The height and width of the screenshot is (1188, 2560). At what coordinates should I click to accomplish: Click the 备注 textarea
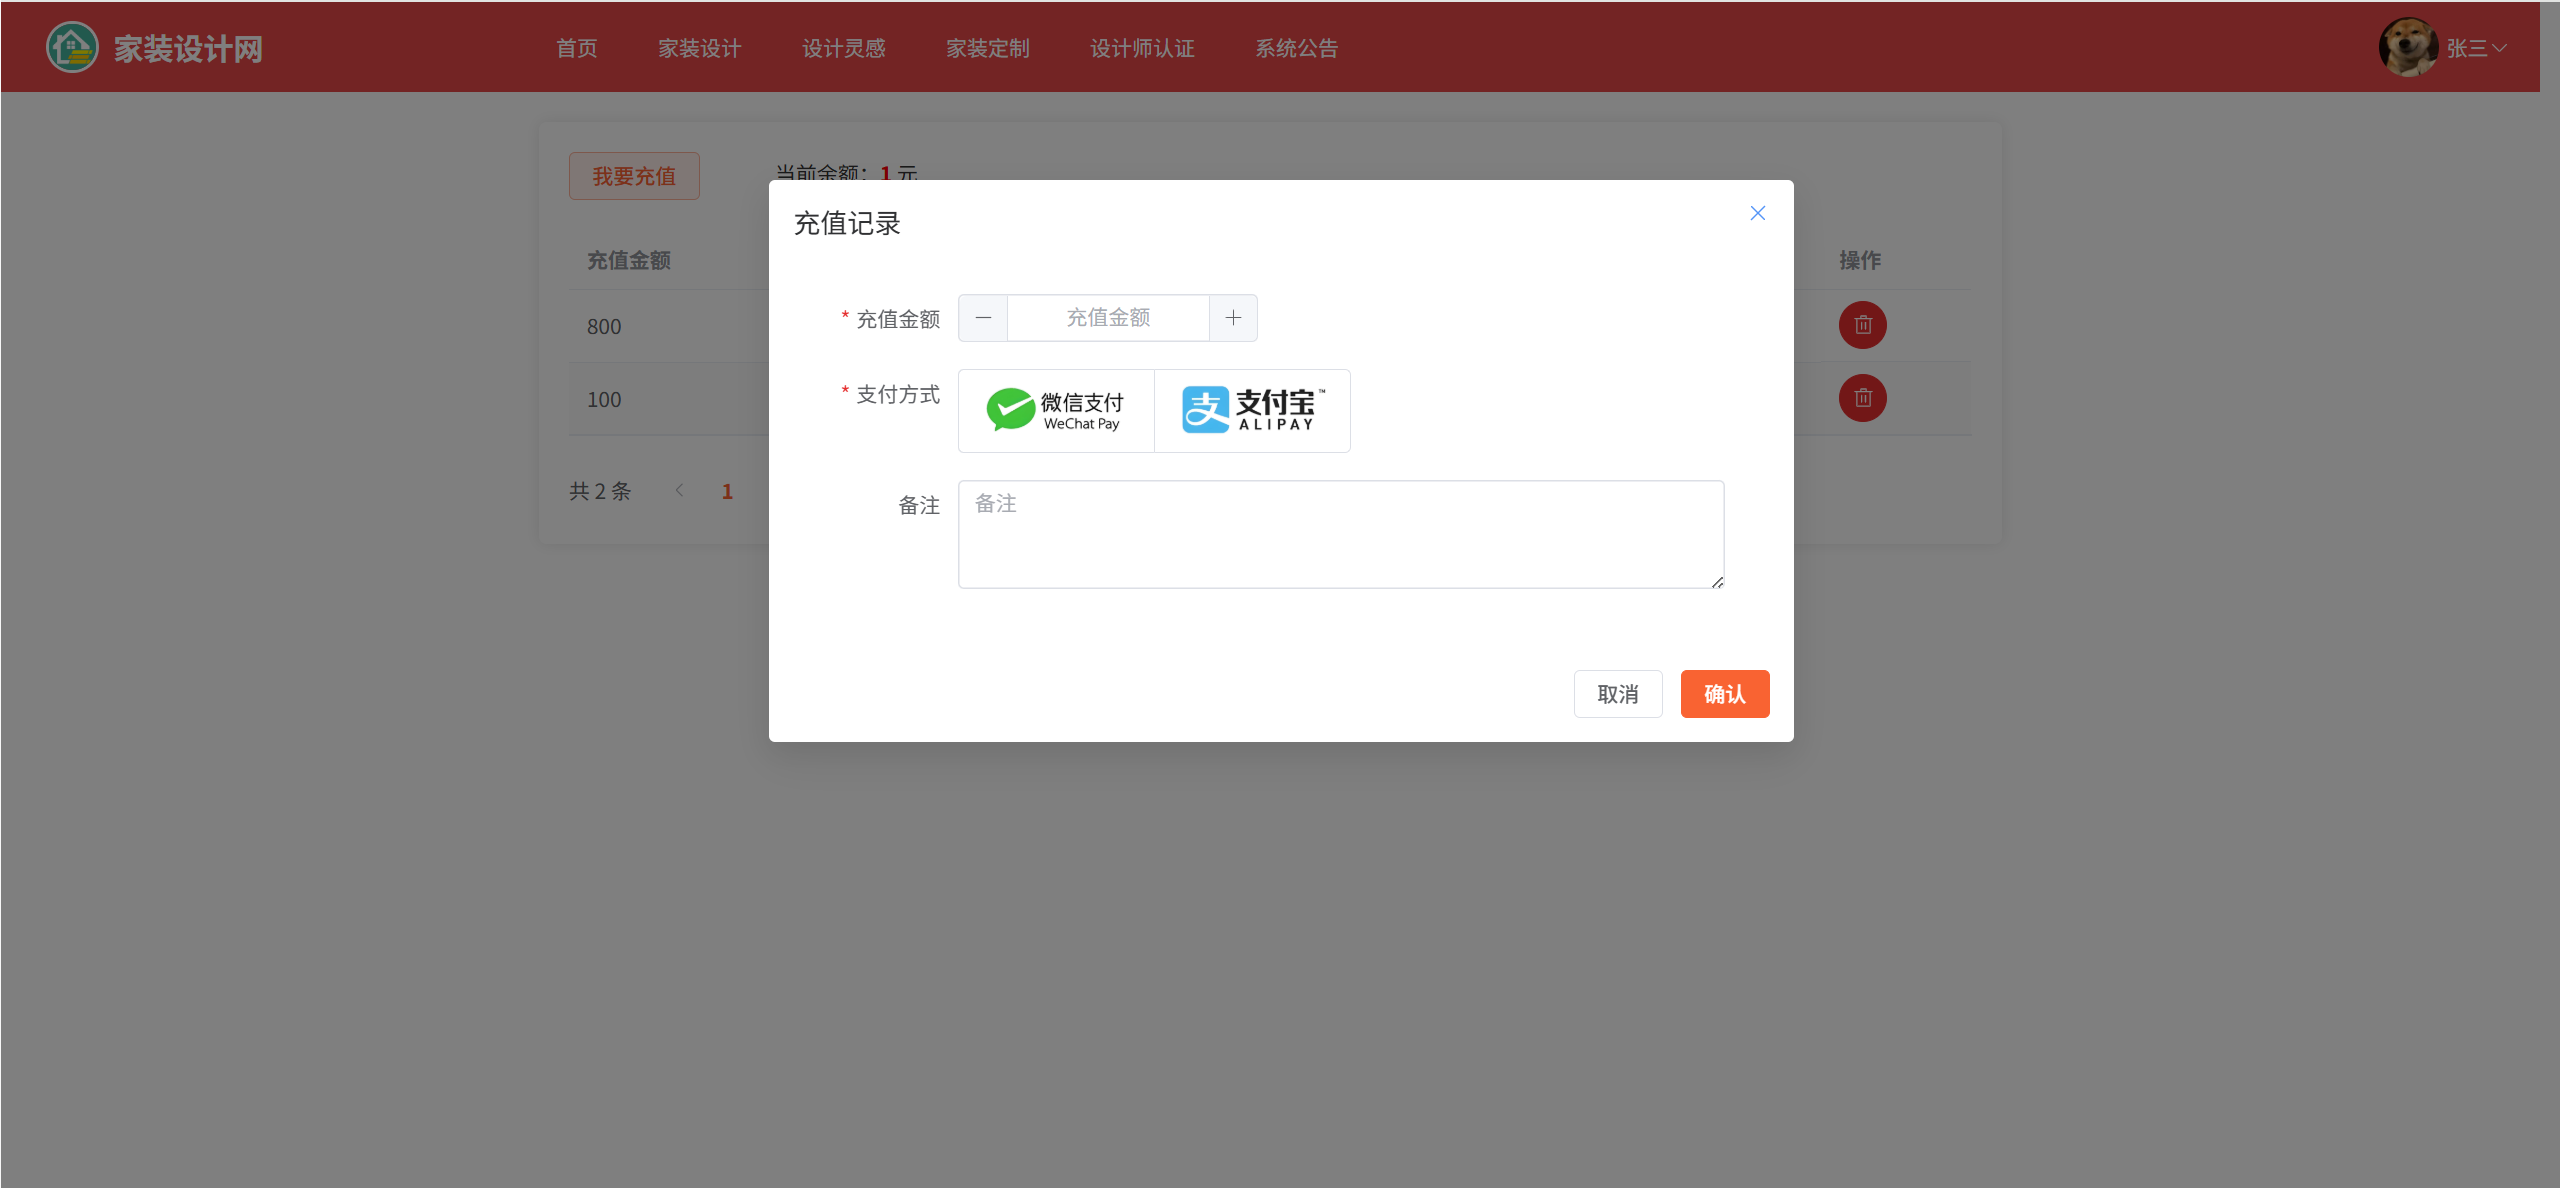(x=1340, y=534)
